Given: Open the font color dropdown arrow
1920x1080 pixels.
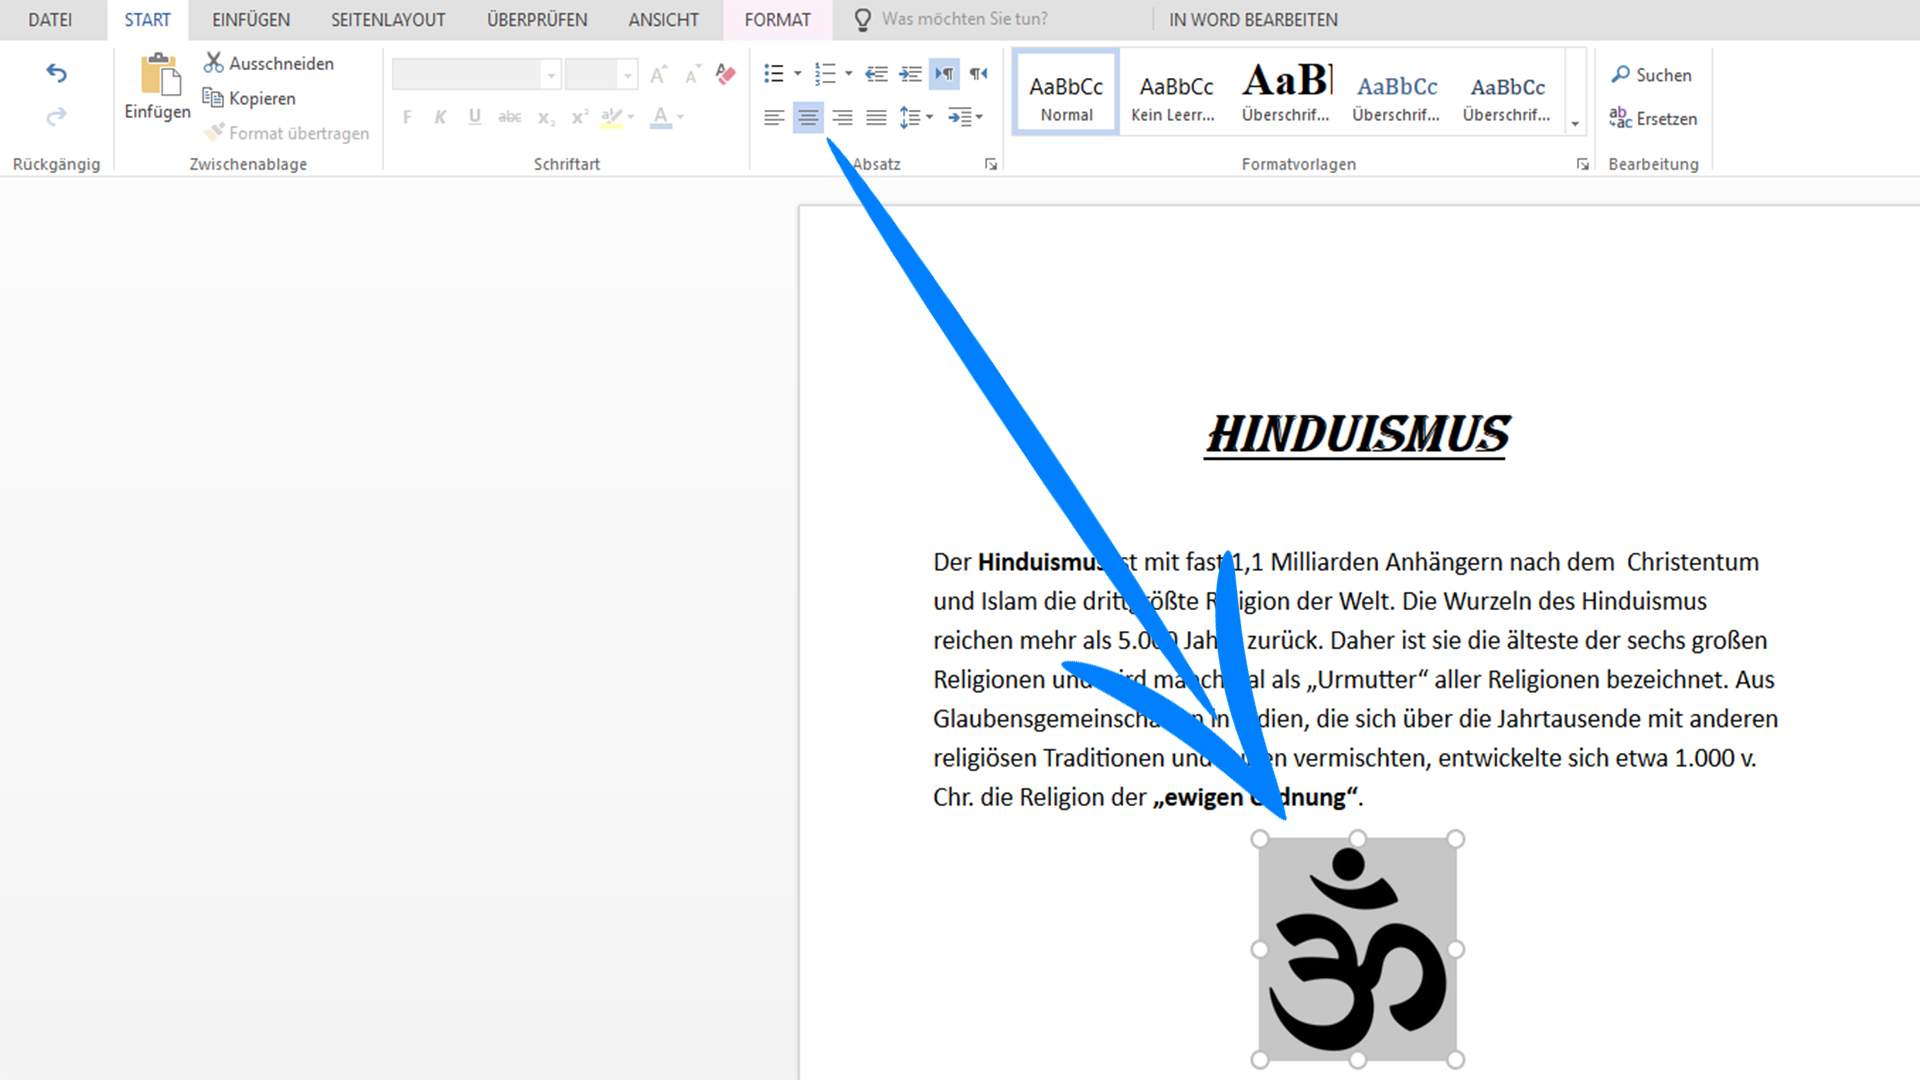Looking at the screenshot, I should coord(681,117).
